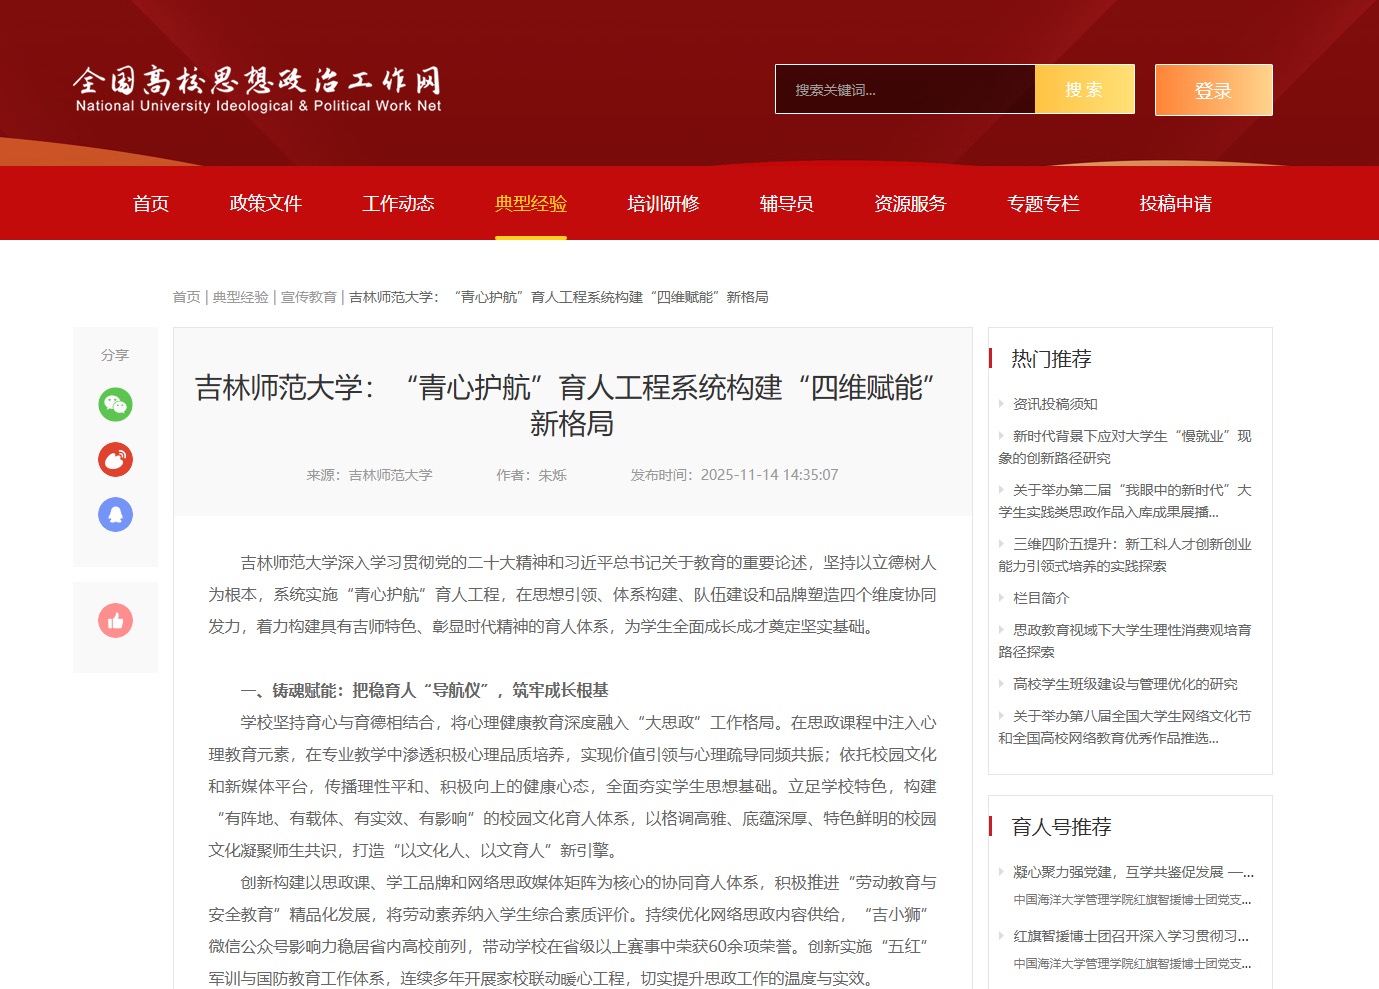The image size is (1379, 989).
Task: Focus the 搜索关键词 search input field
Action: (x=904, y=90)
